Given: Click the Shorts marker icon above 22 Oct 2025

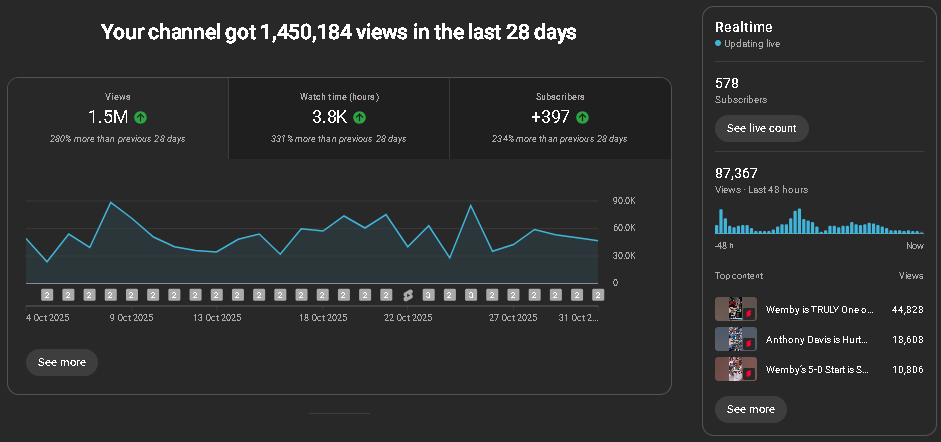Looking at the screenshot, I should coord(407,295).
